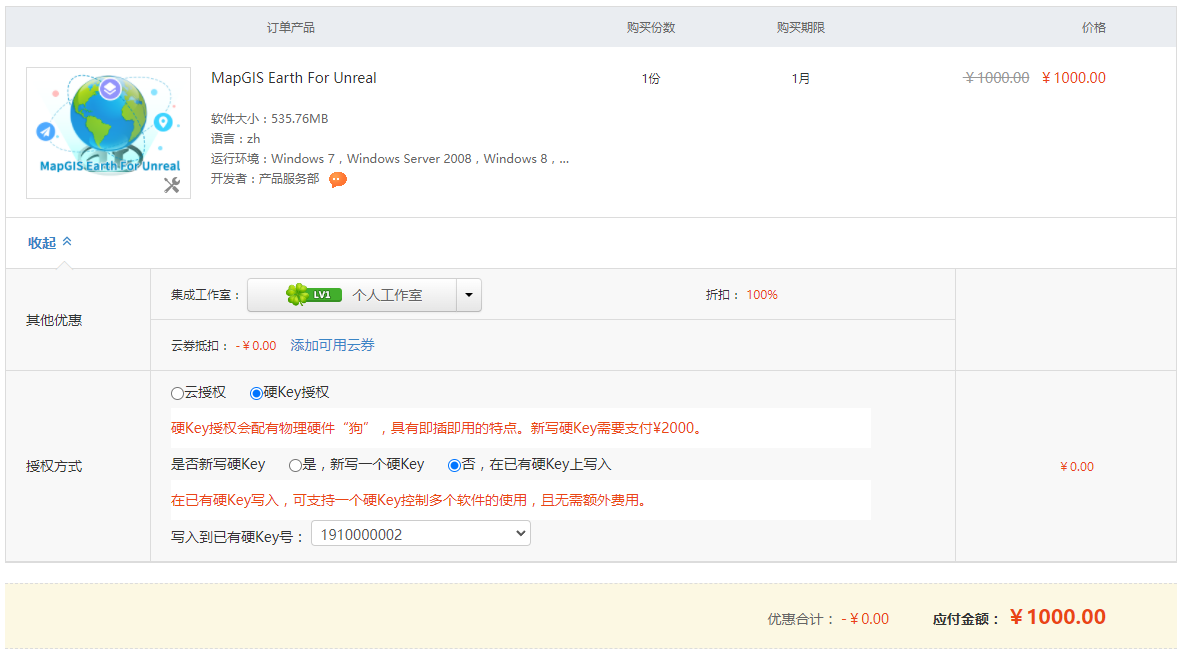
Task: Click the LV1 clover badge icon
Action: point(314,294)
